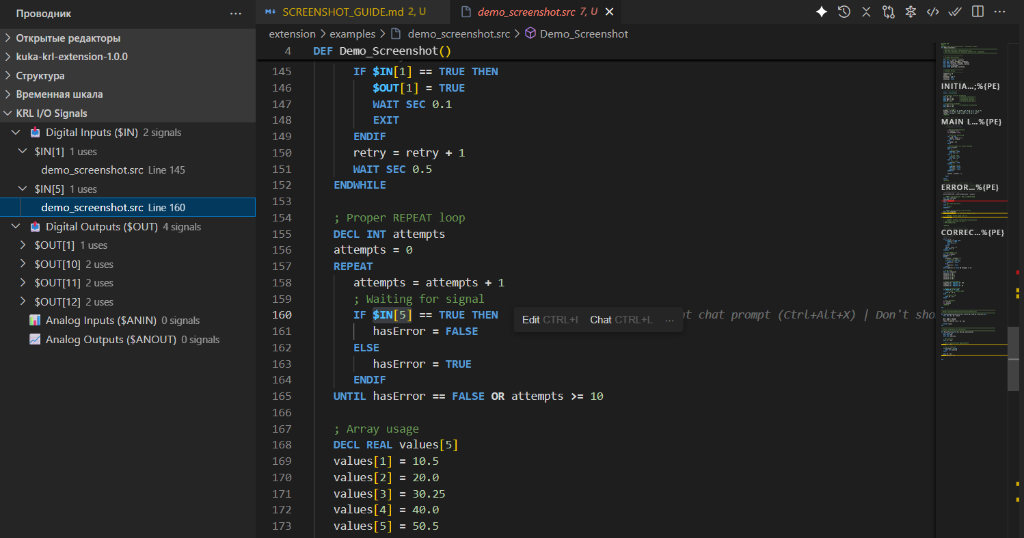
Task: Open the ellipsis in the inline Edit/Chat widget
Action: point(669,320)
